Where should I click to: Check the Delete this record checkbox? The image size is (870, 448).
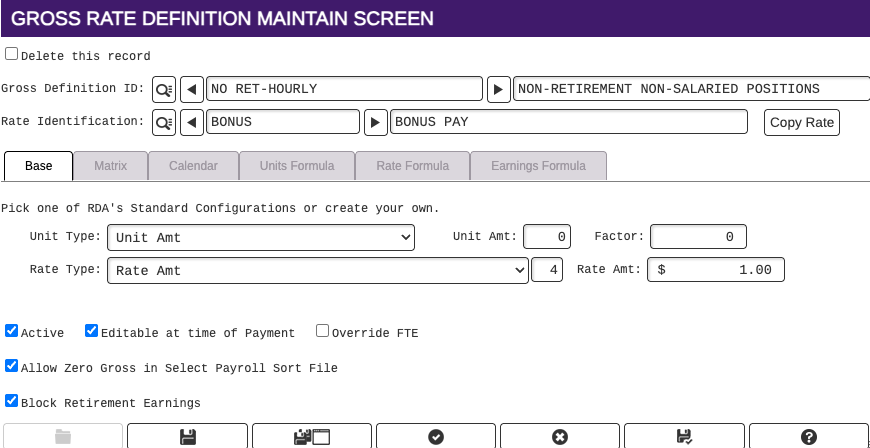(x=11, y=54)
